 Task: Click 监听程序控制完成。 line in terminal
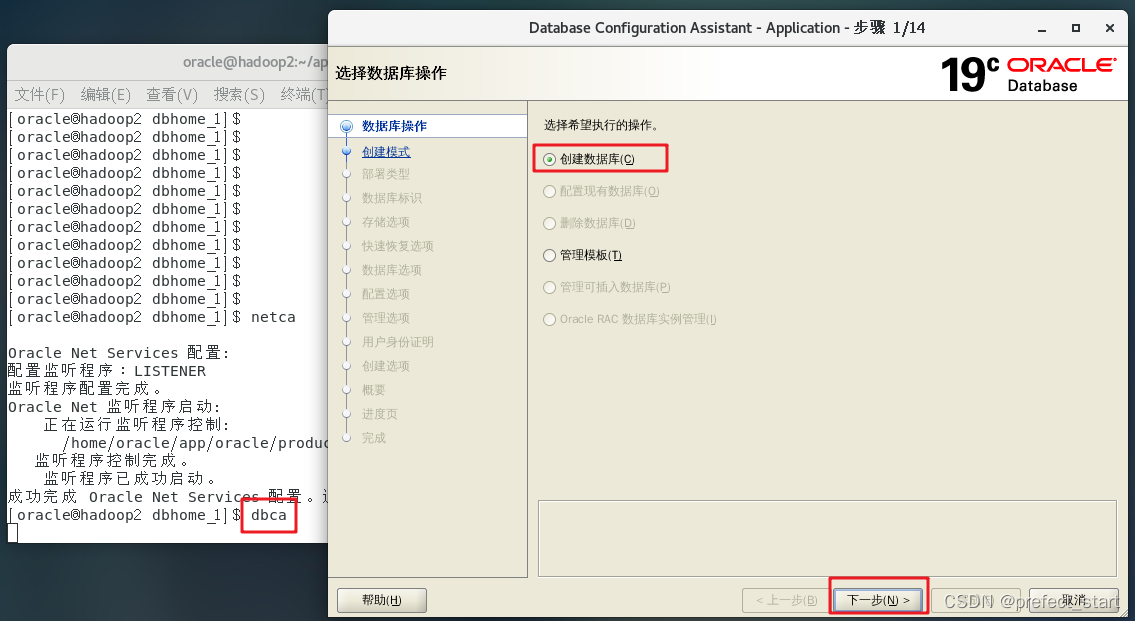[x=112, y=460]
